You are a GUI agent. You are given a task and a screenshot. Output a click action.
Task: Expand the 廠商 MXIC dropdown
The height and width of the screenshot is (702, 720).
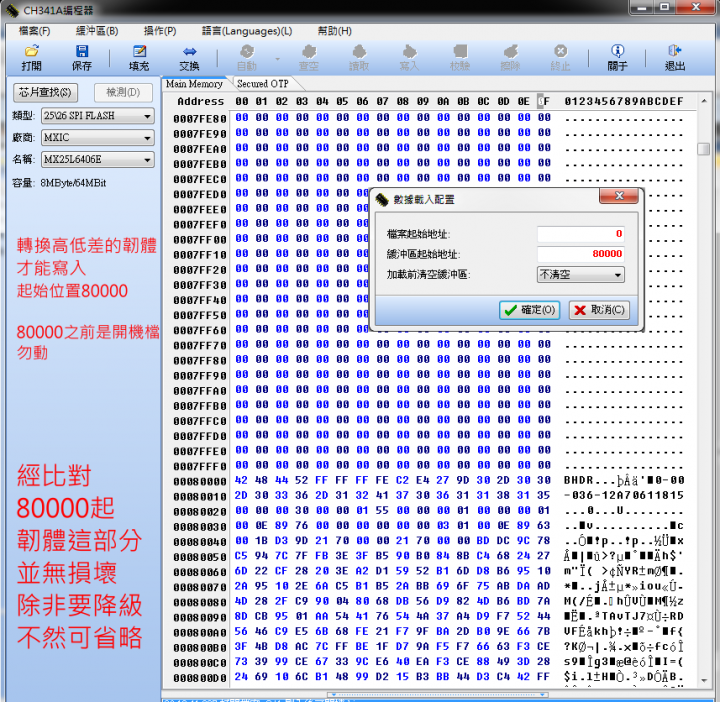click(x=147, y=138)
